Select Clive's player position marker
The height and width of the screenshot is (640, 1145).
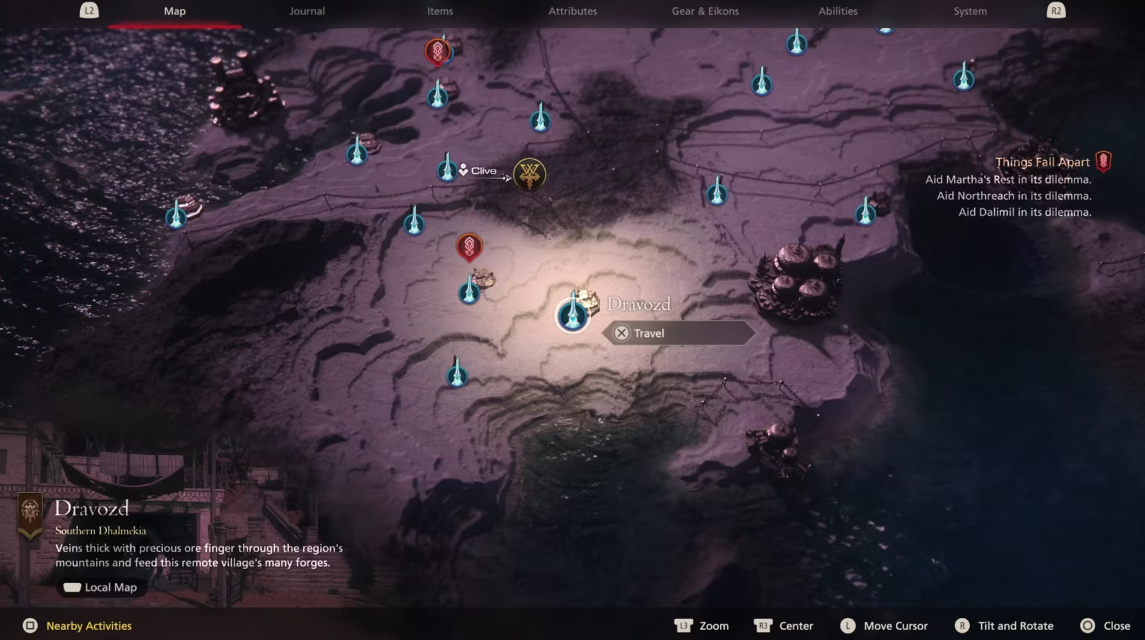463,170
